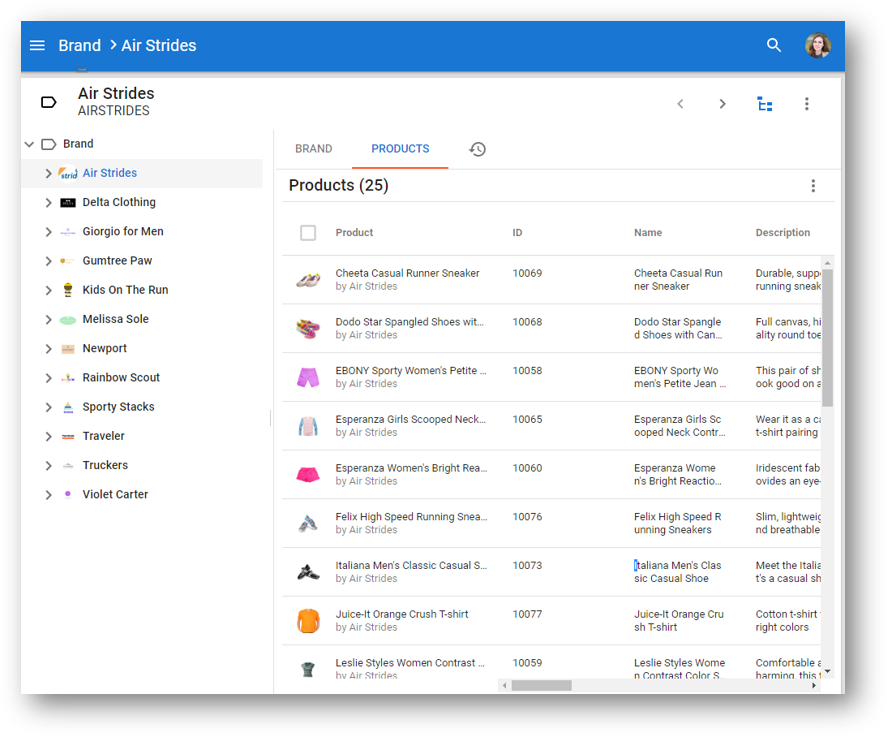This screenshot has width=887, height=736.
Task: Expand the Truckers tree node
Action: point(49,466)
